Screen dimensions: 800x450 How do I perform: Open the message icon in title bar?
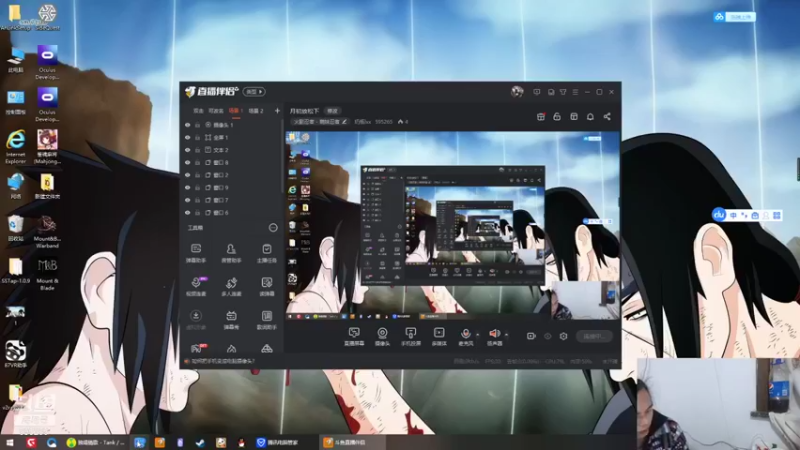537,92
